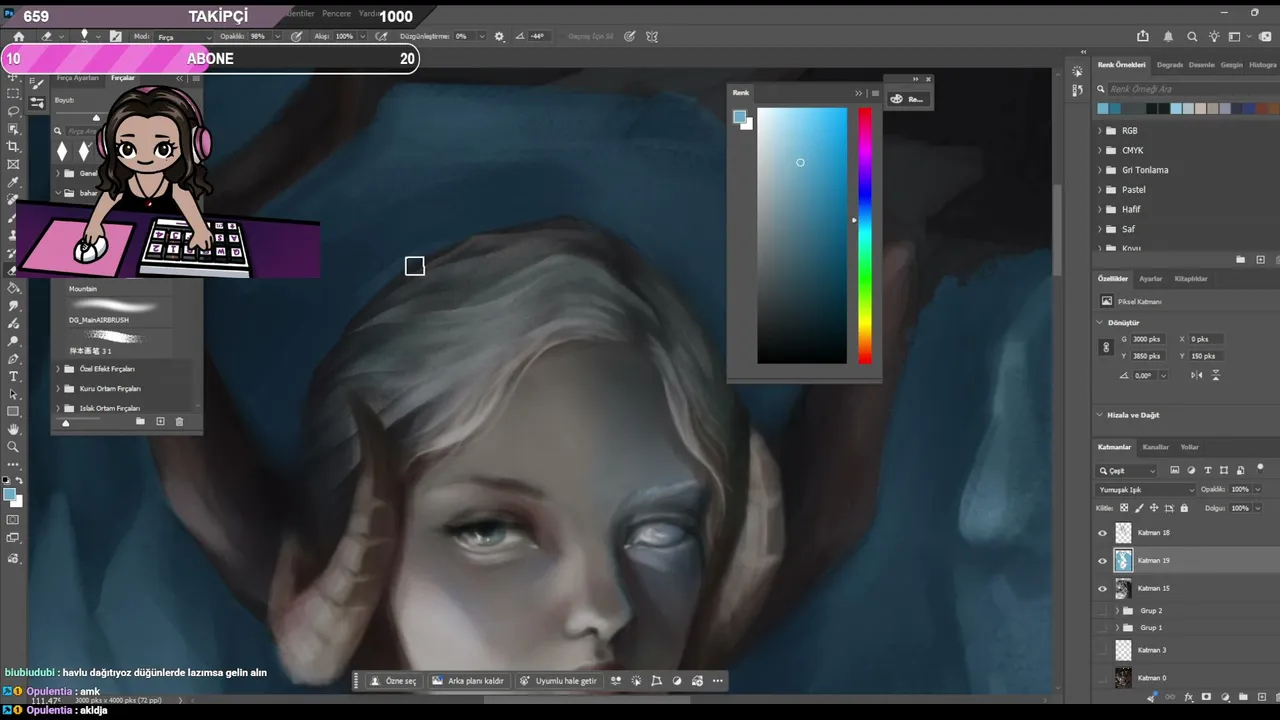Hide layer Katman 15
1280x720 pixels.
tap(1103, 589)
